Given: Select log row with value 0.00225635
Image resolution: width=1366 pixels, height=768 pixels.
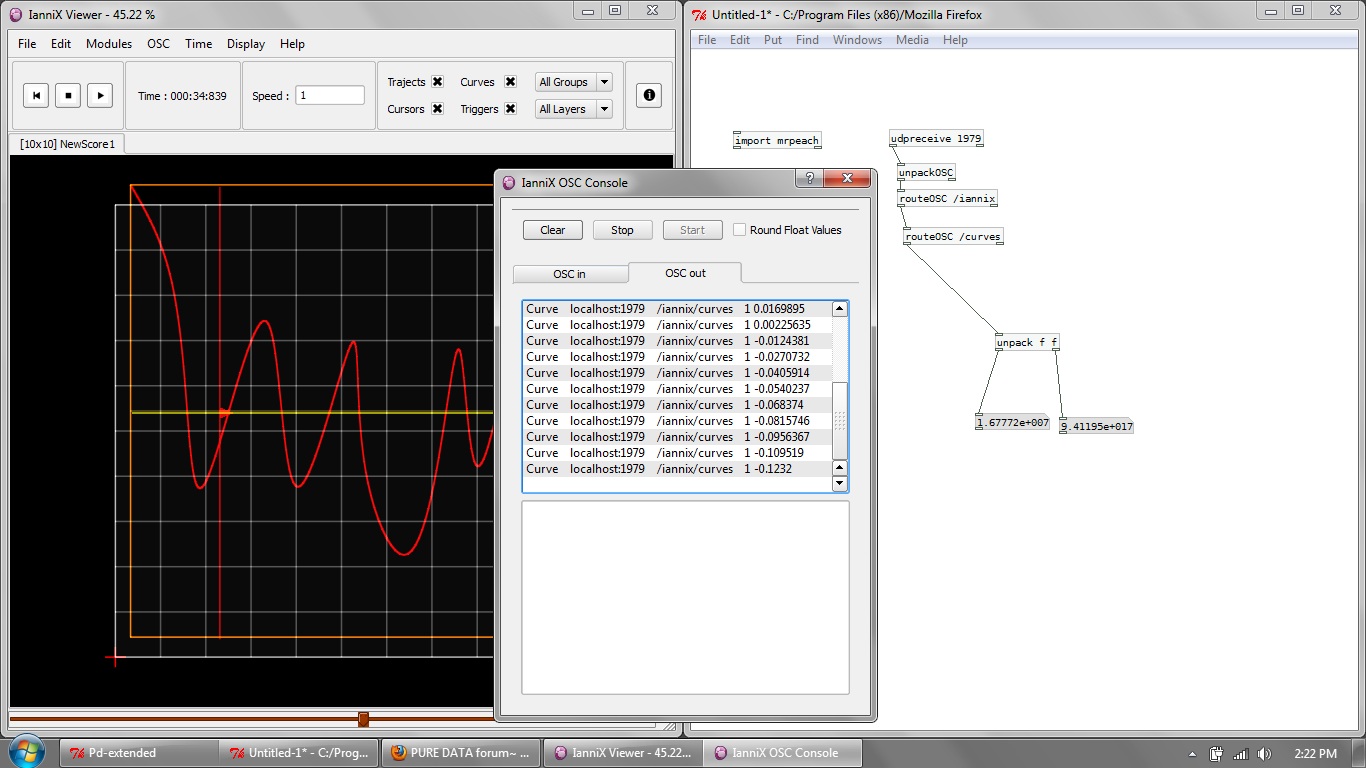Looking at the screenshot, I should tap(678, 325).
